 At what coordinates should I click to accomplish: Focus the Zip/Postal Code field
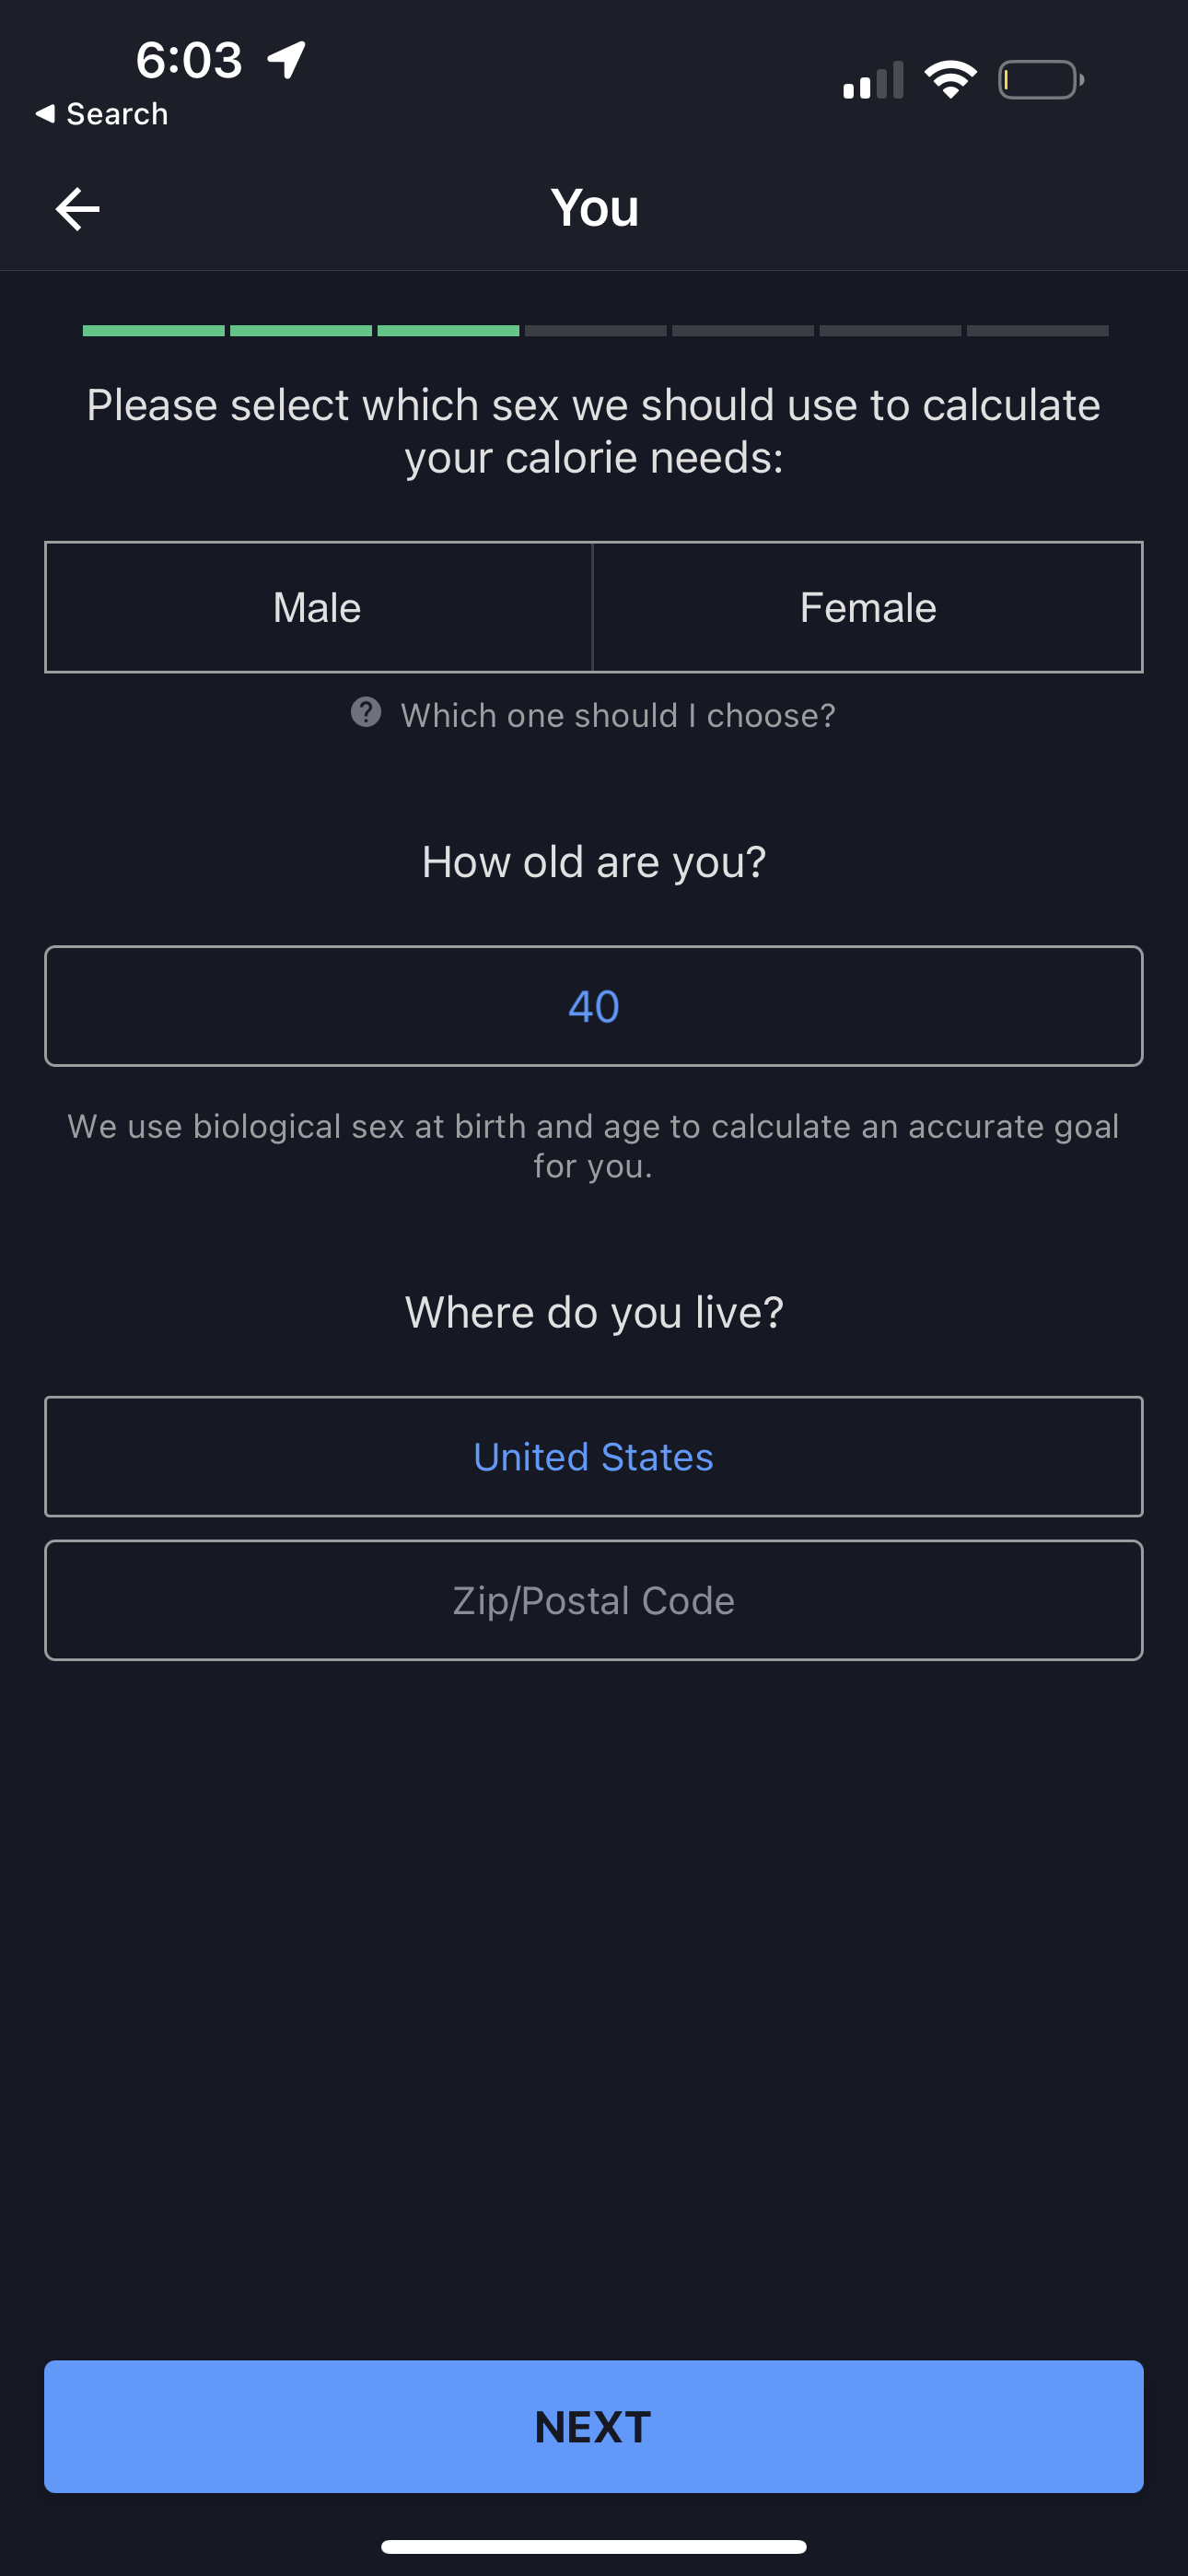click(x=594, y=1601)
